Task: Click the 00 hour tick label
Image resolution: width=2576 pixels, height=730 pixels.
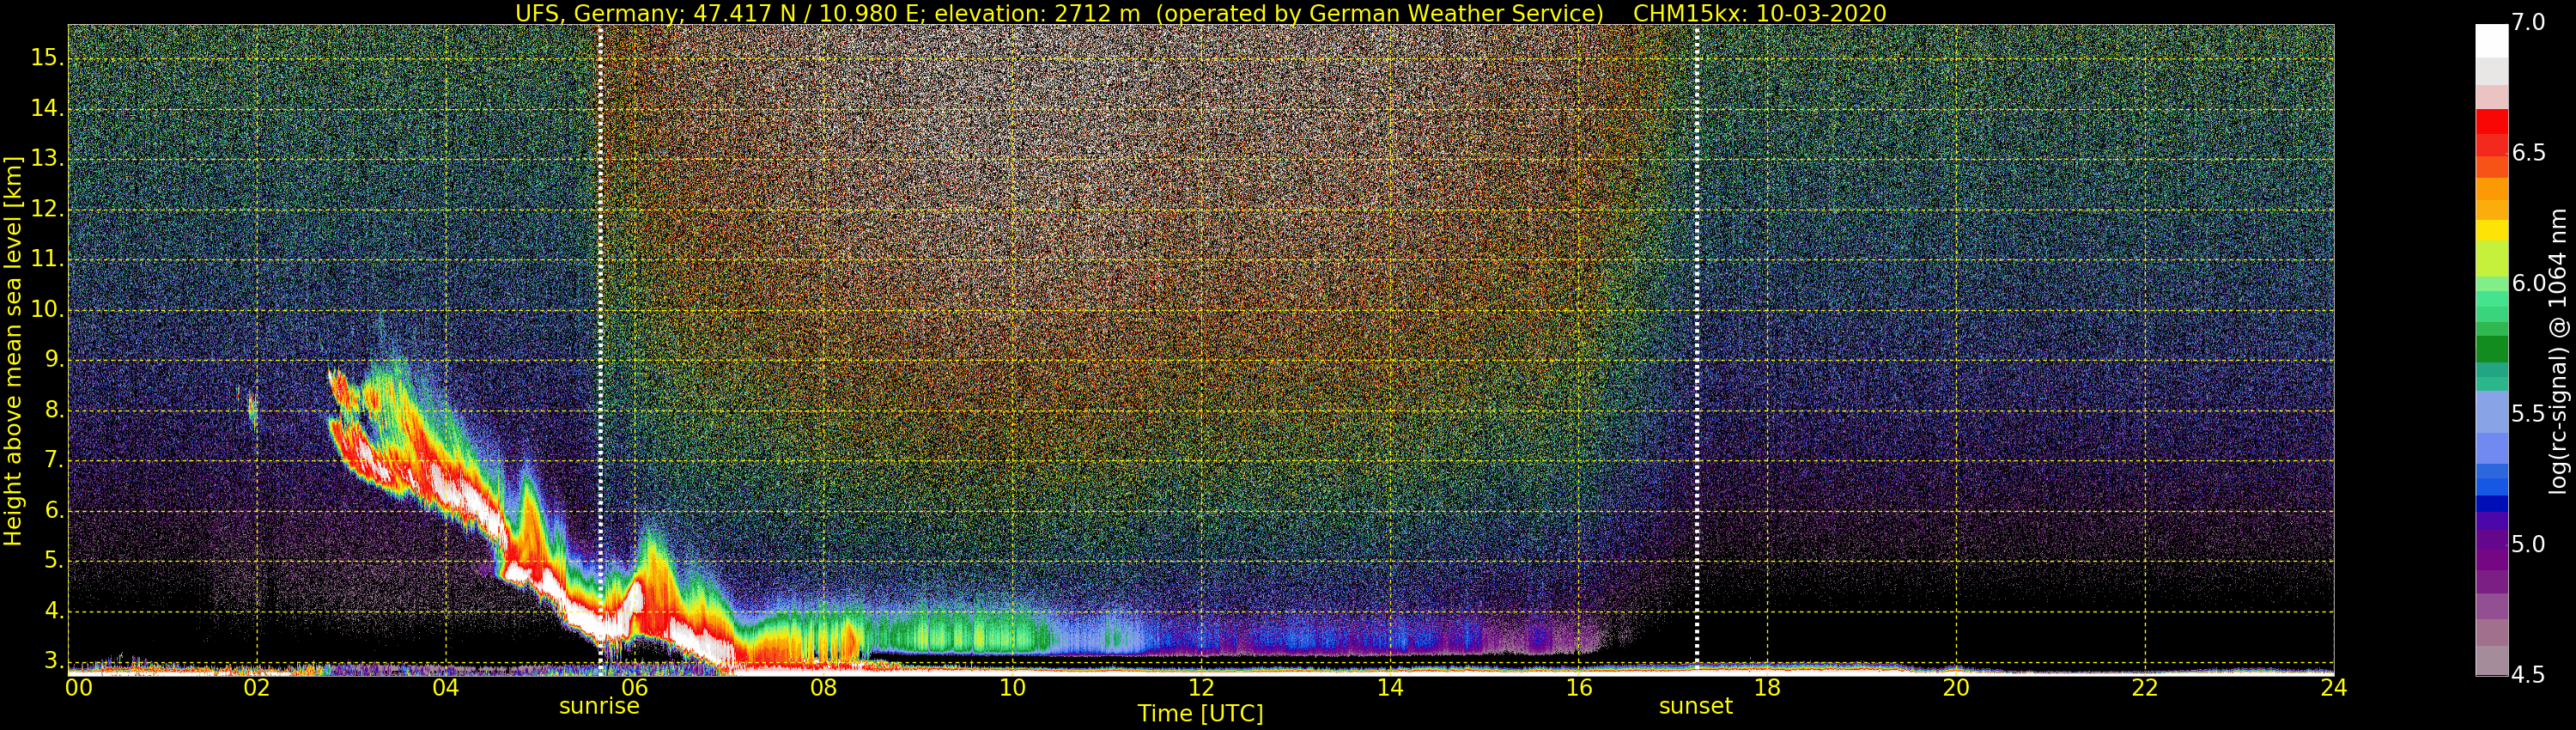Action: [x=79, y=688]
